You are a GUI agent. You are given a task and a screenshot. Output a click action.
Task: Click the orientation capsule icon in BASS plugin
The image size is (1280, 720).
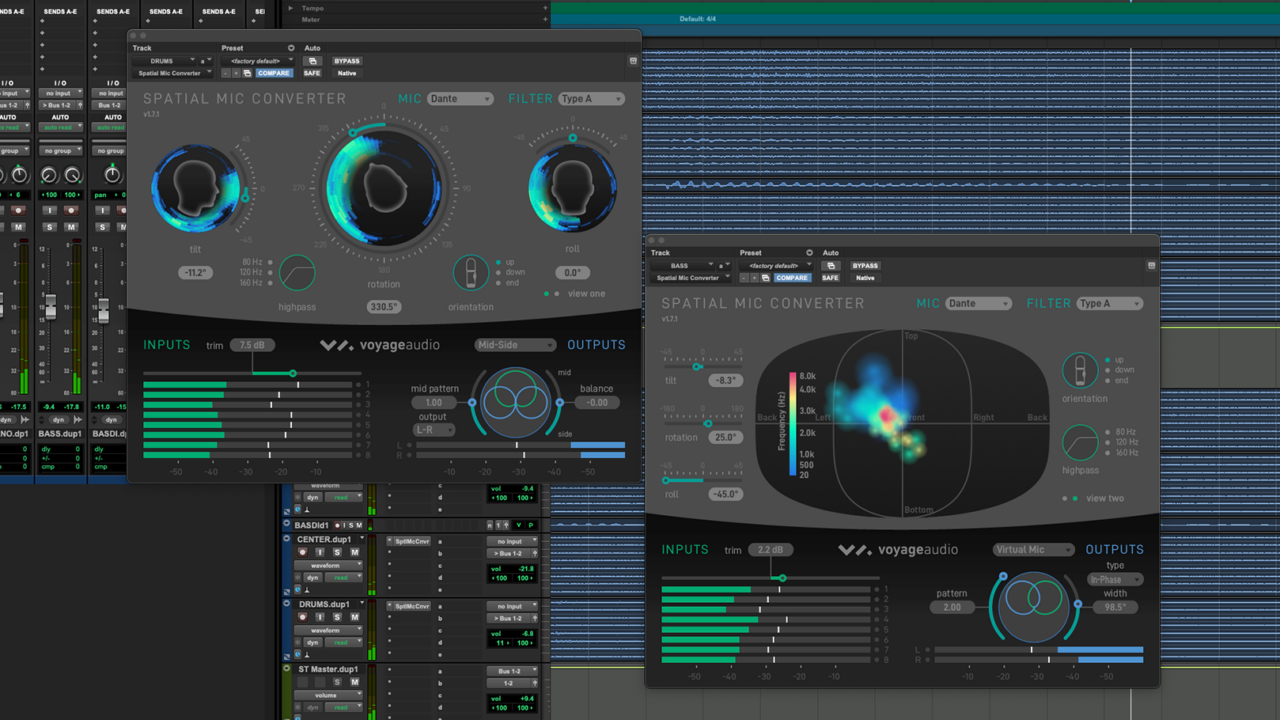pyautogui.click(x=1083, y=372)
